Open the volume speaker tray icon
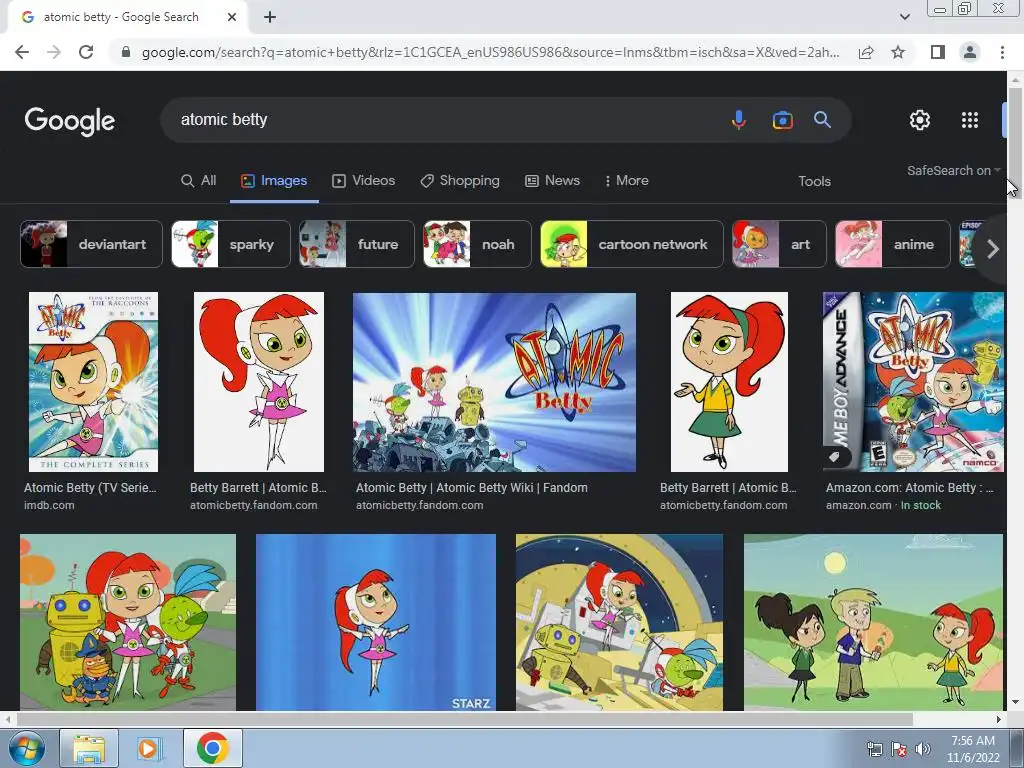The height and width of the screenshot is (768, 1024). [922, 749]
